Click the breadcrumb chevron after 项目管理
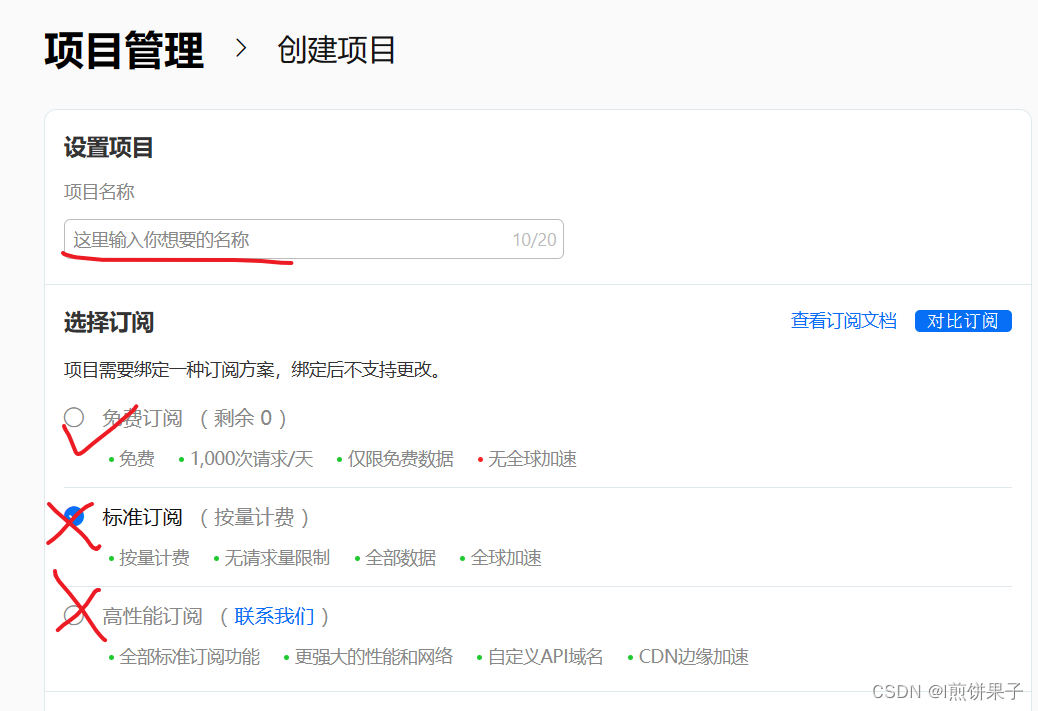This screenshot has height=711, width=1038. (241, 48)
